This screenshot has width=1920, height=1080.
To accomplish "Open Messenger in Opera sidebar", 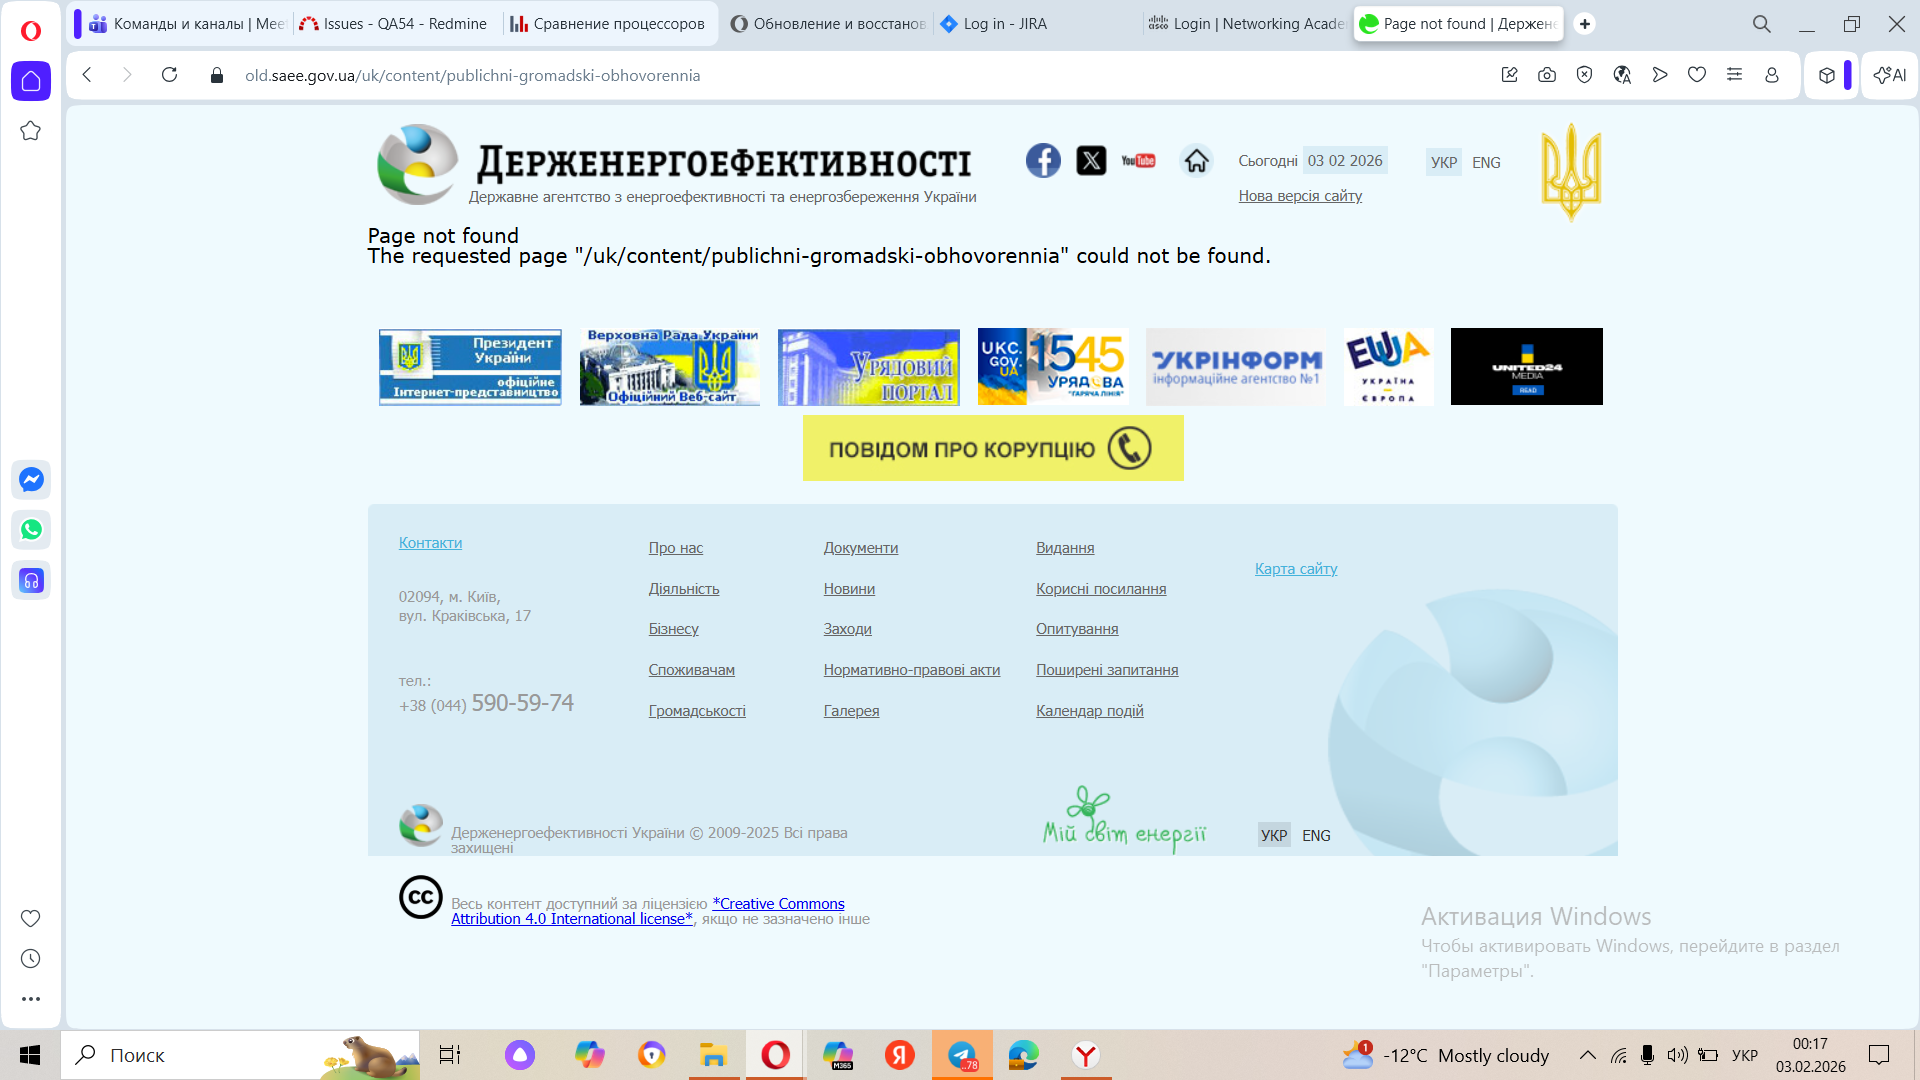I will [31, 480].
